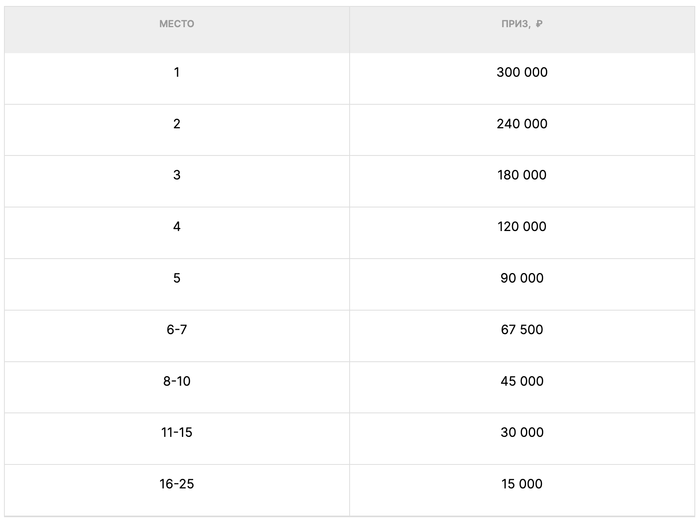The height and width of the screenshot is (522, 700).
Task: Click the 120 000 prize value
Action: click(x=522, y=227)
